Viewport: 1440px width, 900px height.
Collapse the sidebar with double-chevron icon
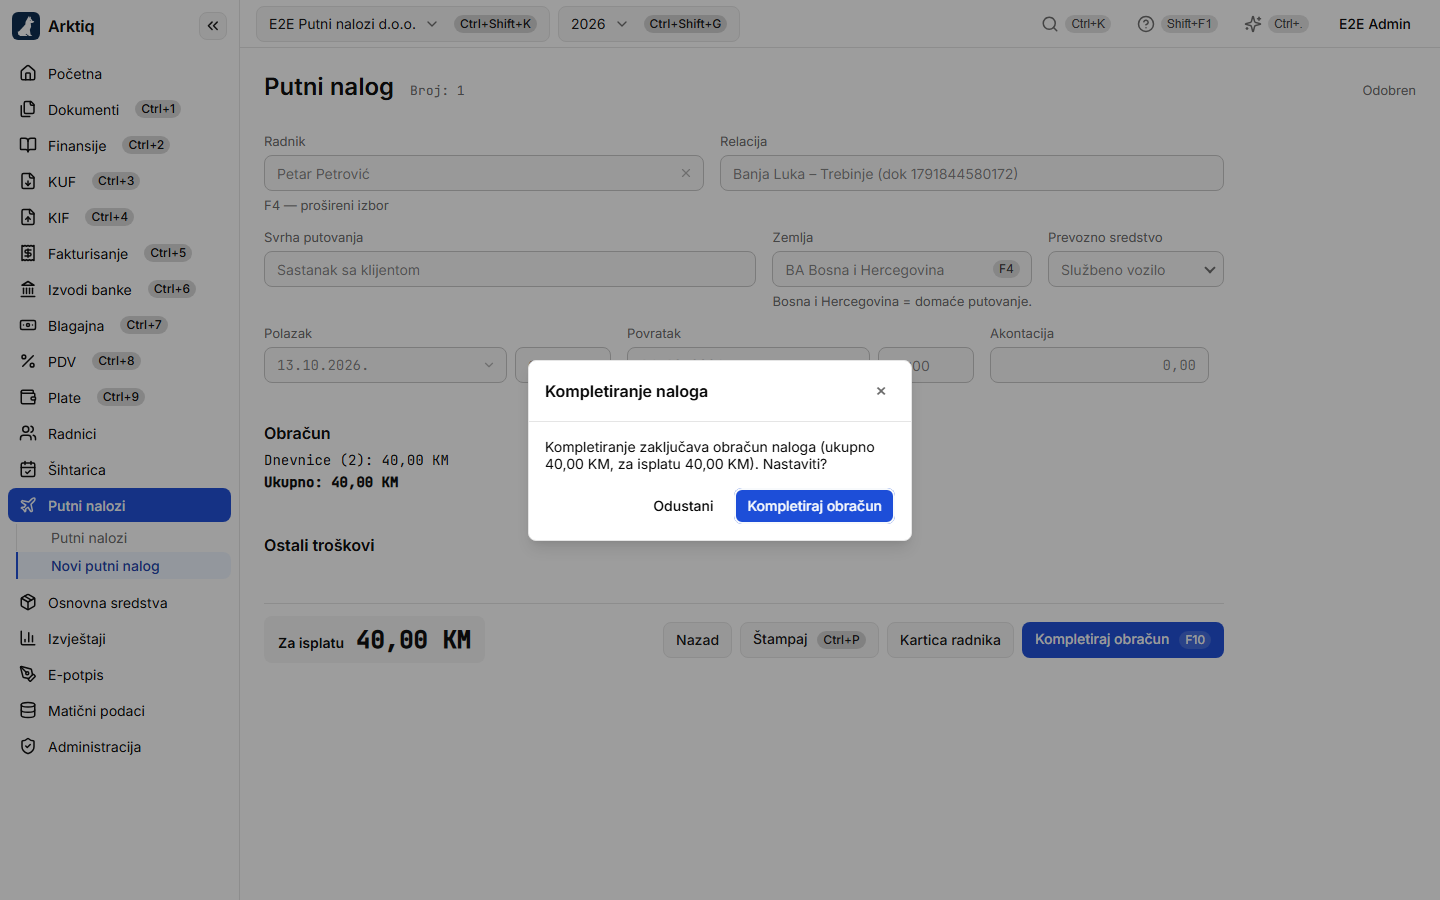point(213,26)
